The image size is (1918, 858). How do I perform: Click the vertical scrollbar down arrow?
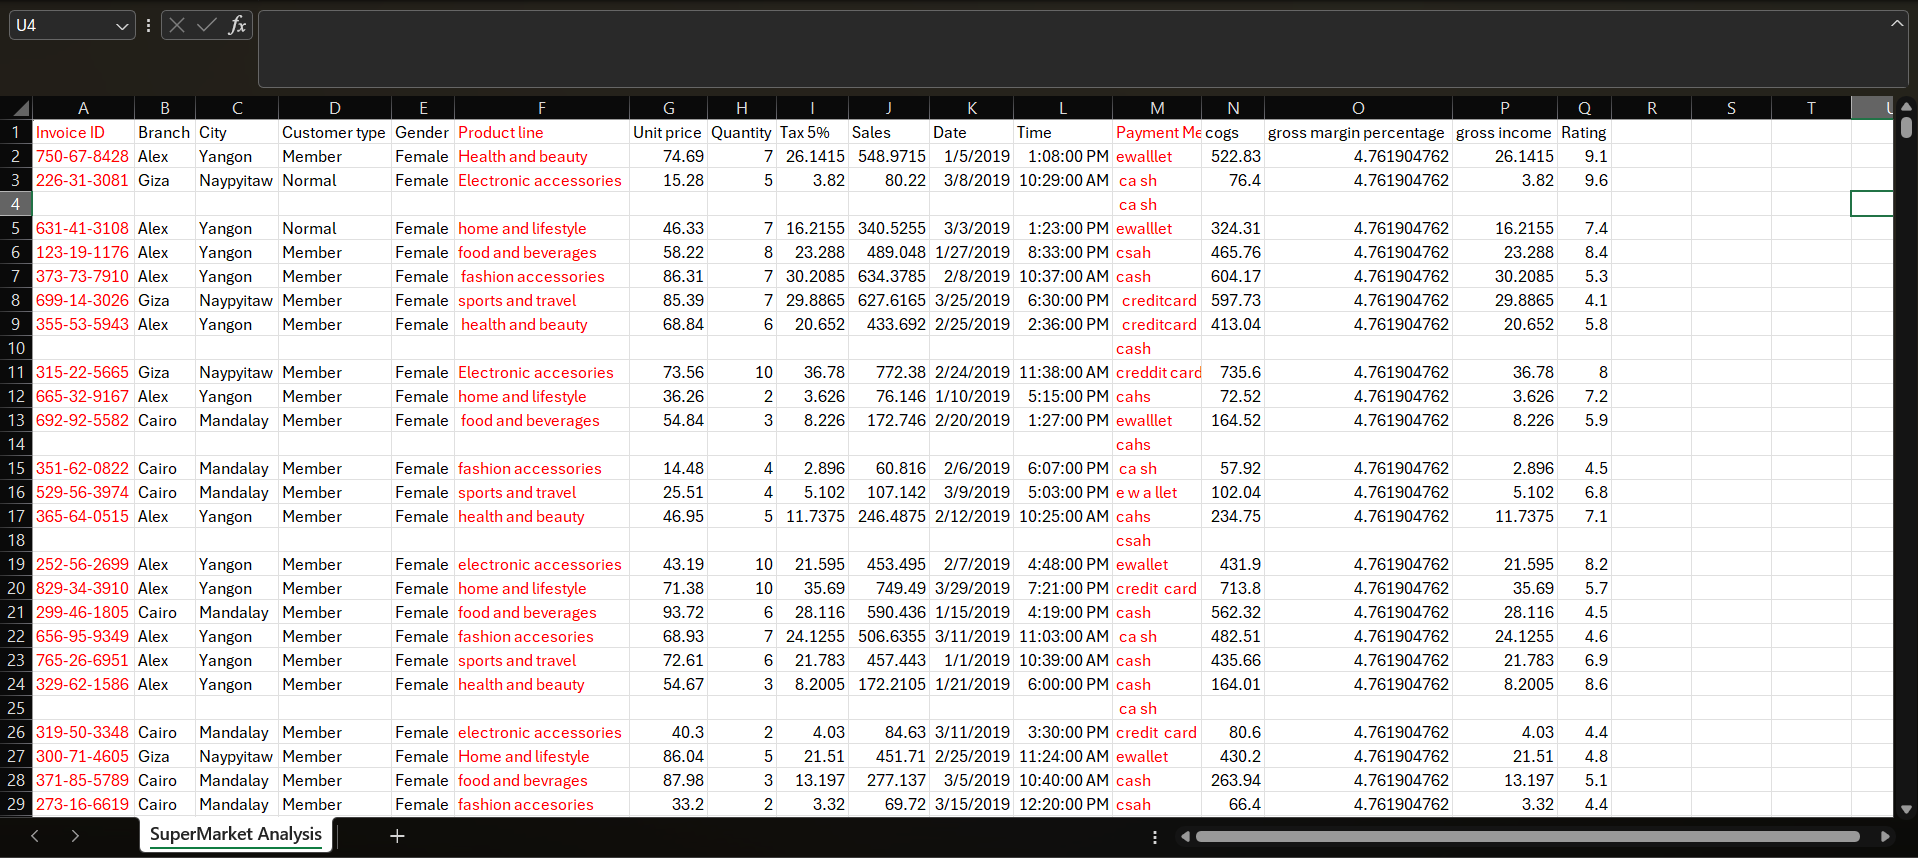click(1906, 809)
